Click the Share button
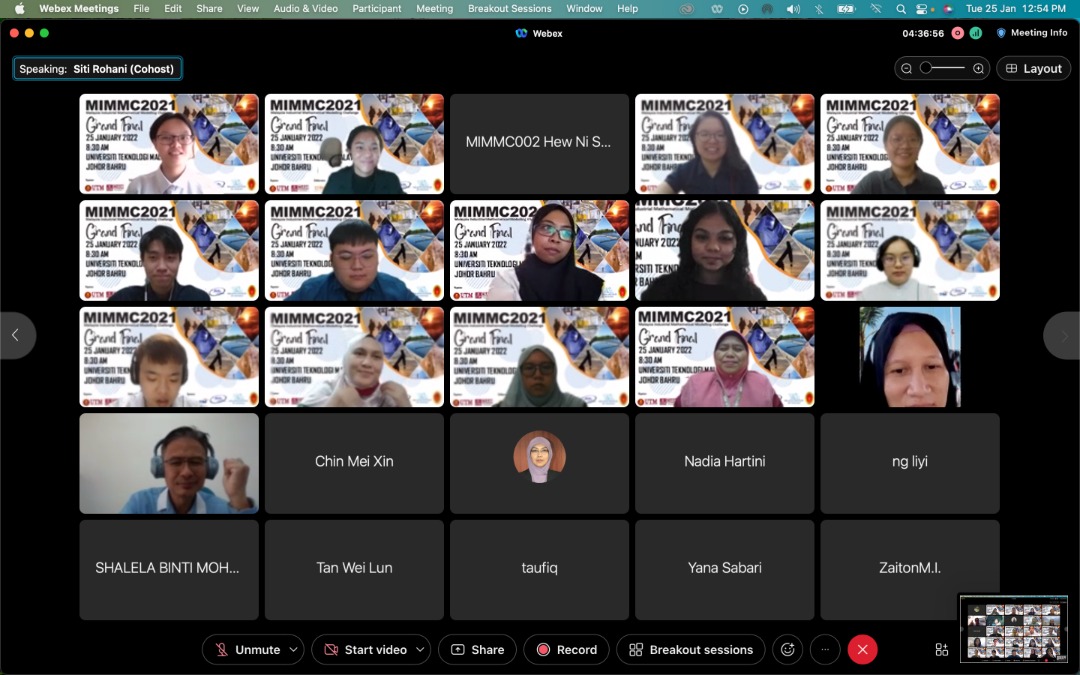 tap(477, 650)
